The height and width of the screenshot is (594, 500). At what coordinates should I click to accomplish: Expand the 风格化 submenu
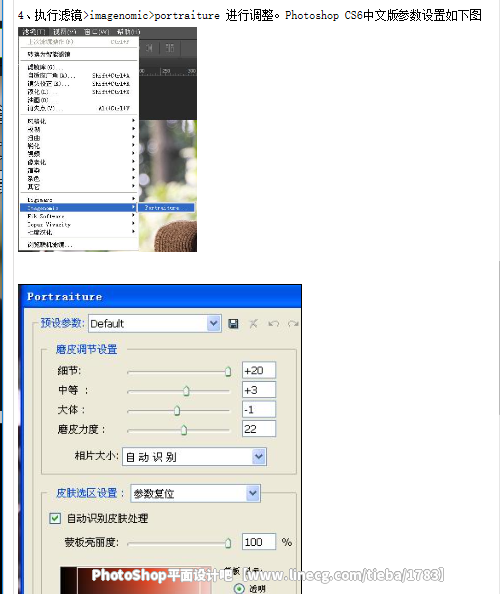click(79, 121)
